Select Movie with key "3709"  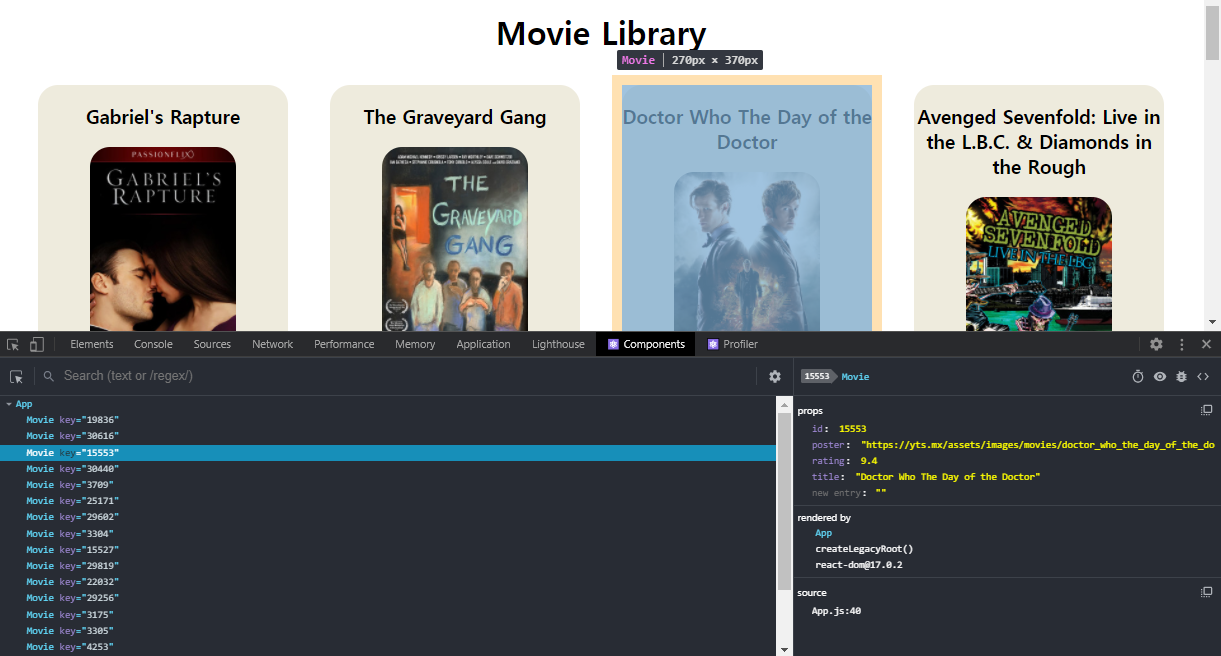tap(388, 485)
